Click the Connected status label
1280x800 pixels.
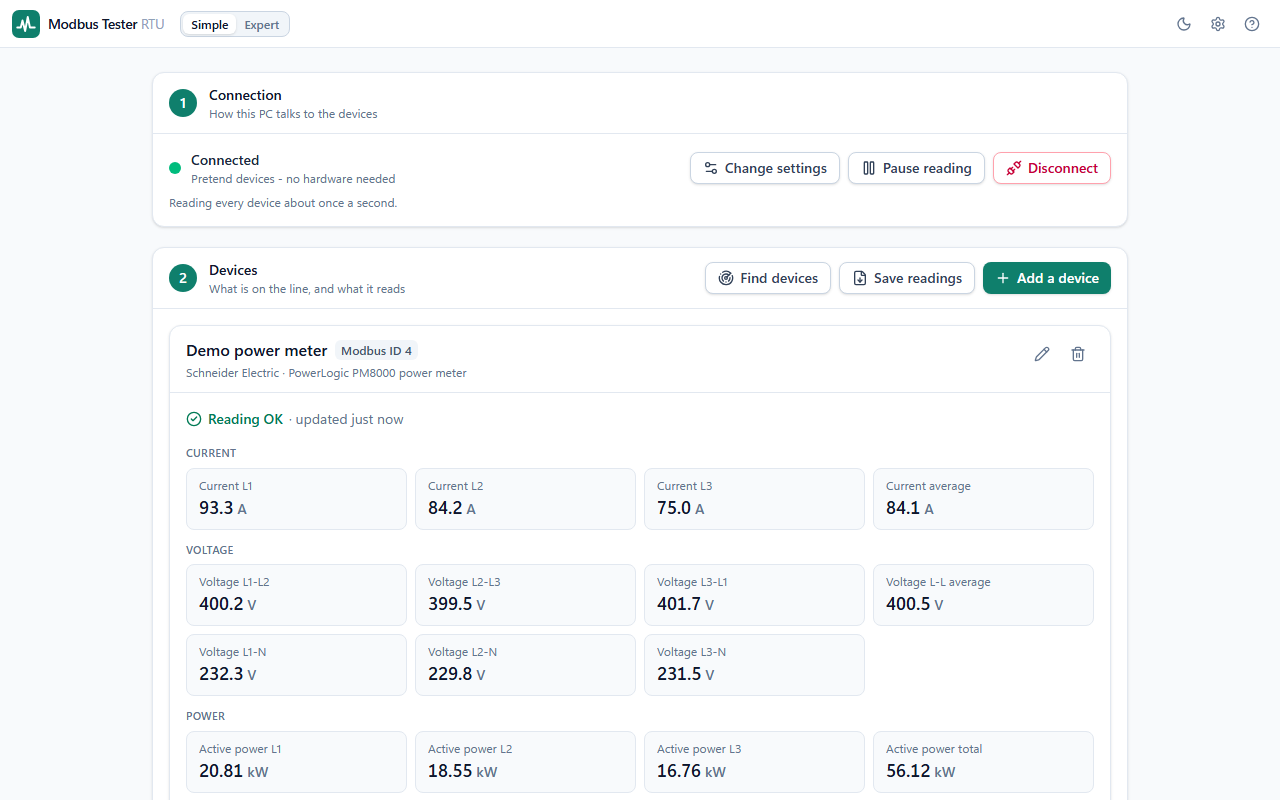click(225, 160)
